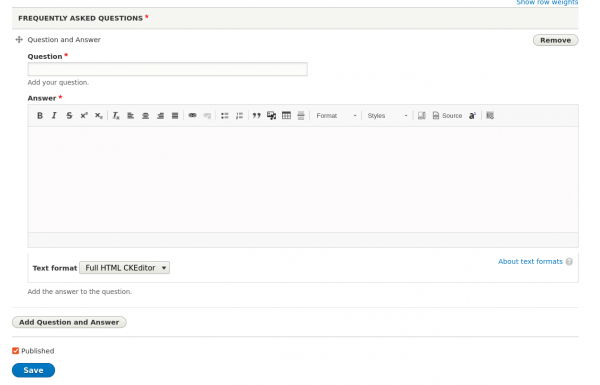Center align text
Screen dimensions: 600x385
[145, 116]
